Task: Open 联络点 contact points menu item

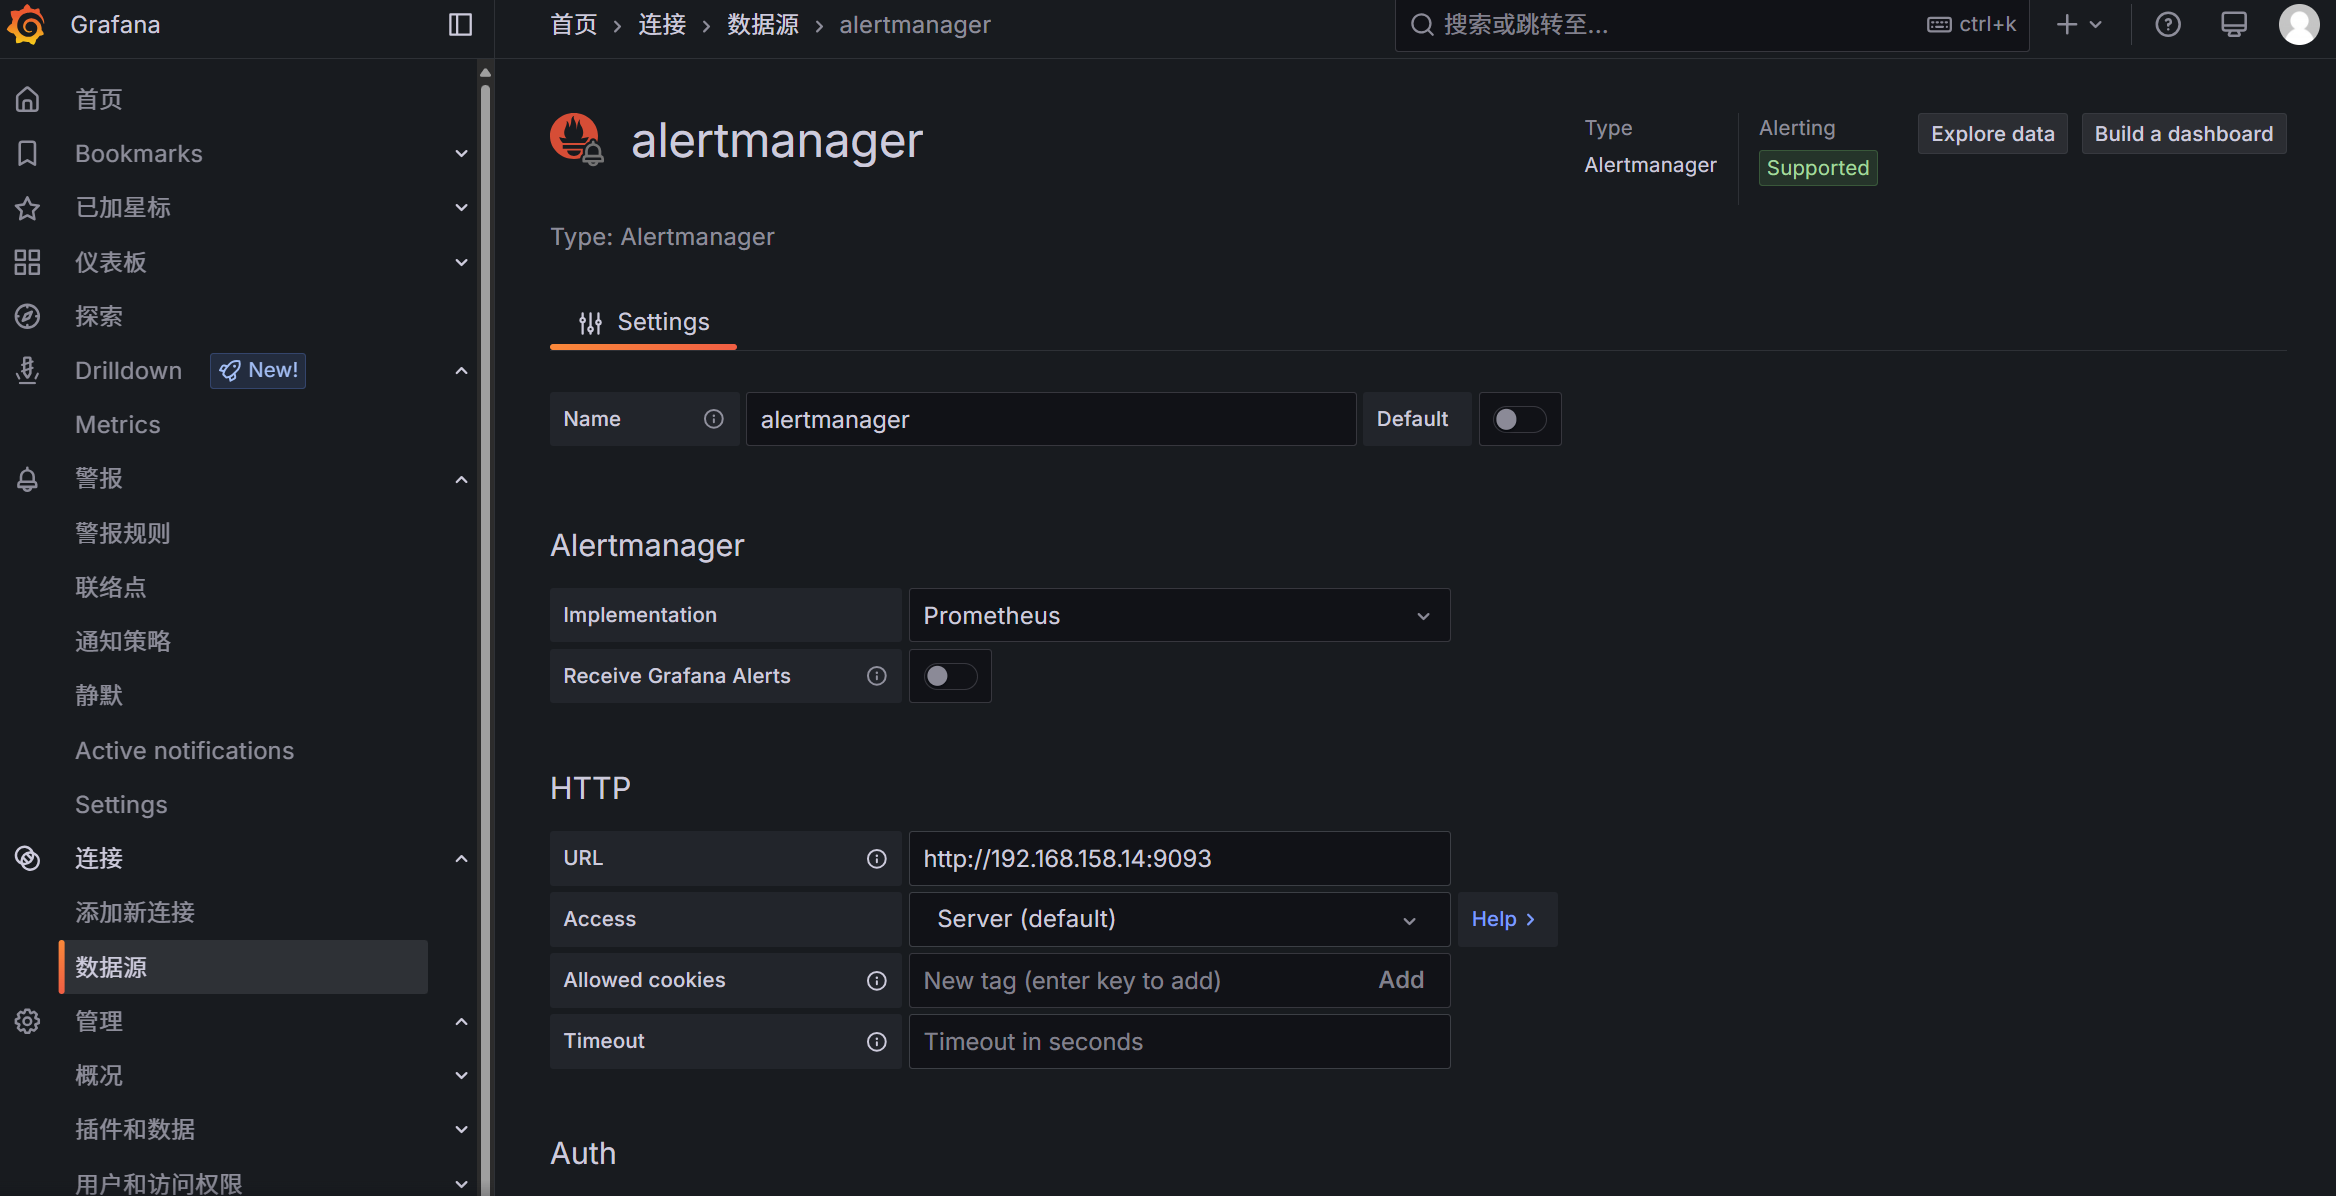Action: (111, 587)
